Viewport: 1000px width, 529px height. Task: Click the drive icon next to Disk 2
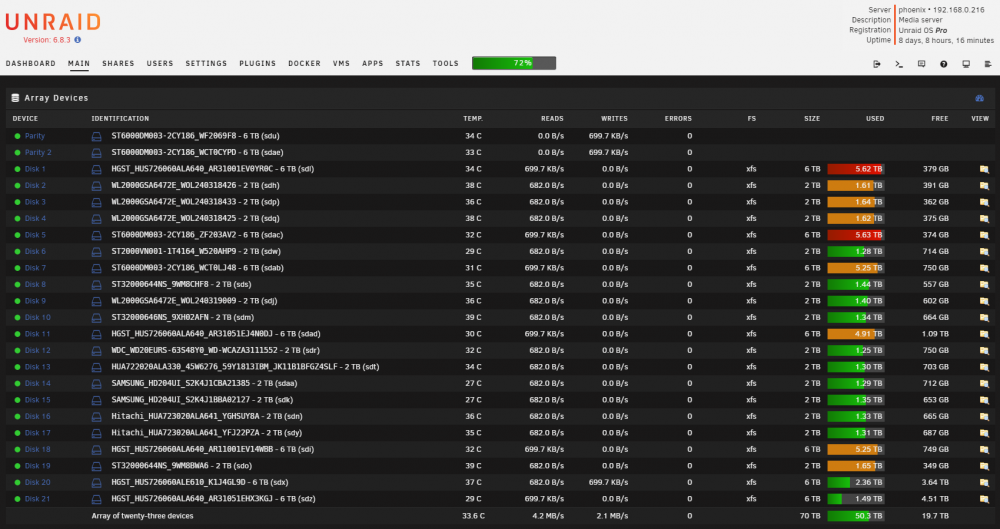point(96,186)
